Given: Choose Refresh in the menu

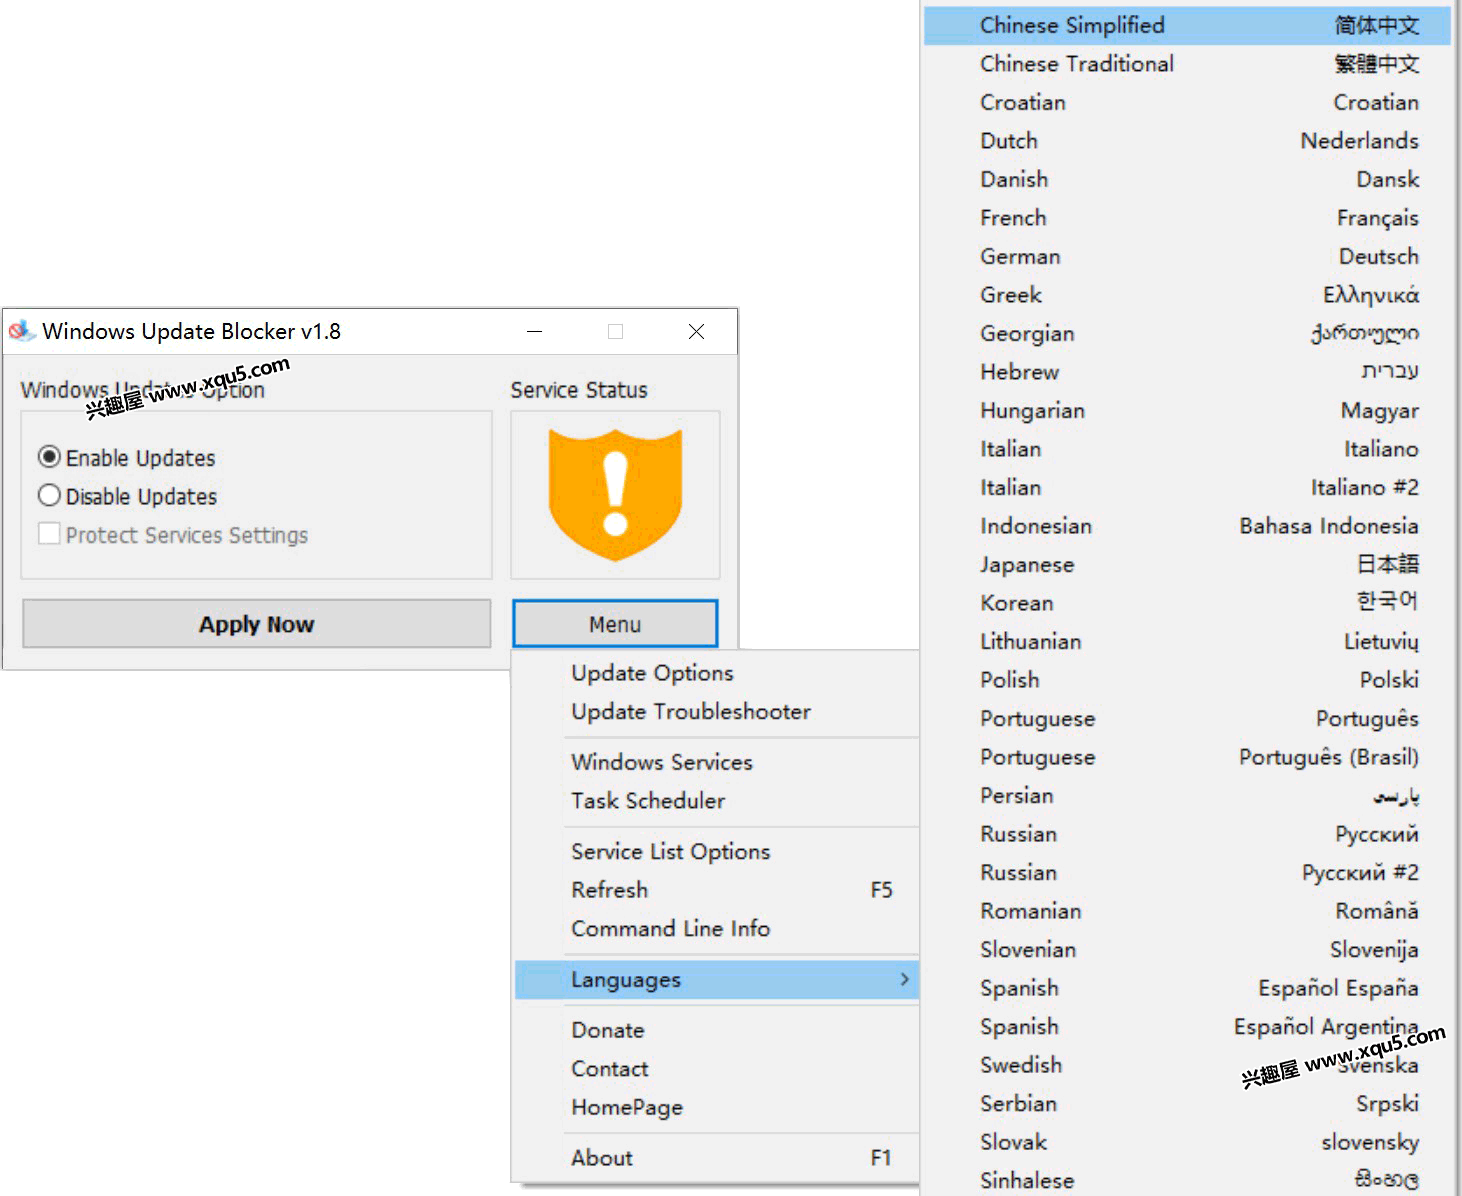Looking at the screenshot, I should coord(716,890).
